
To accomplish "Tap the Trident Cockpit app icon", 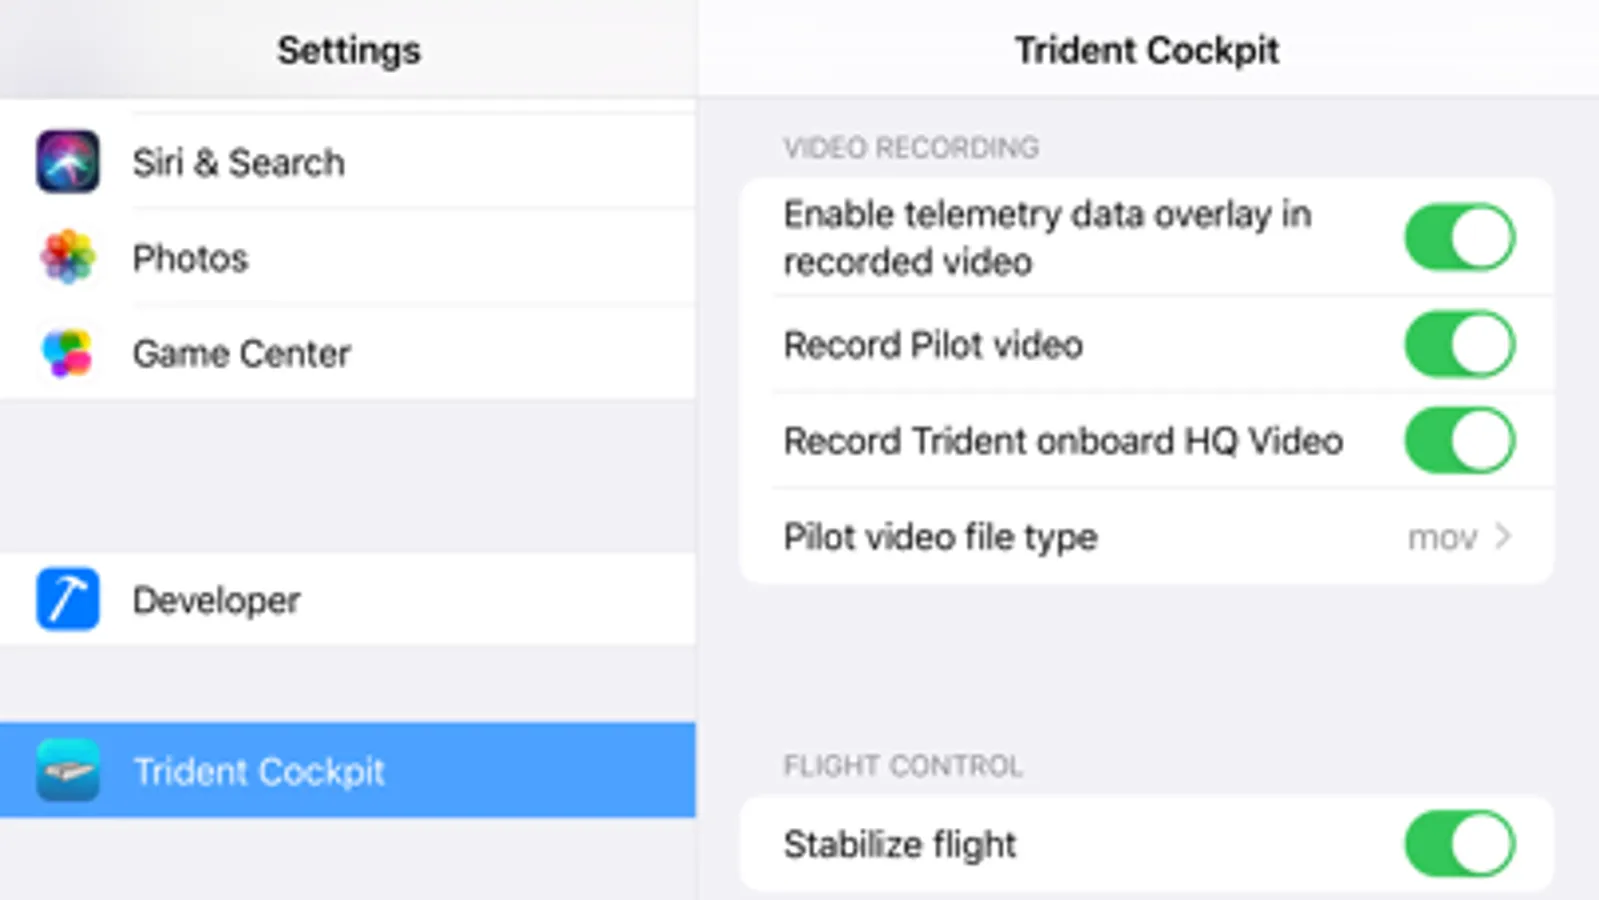I will 68,770.
